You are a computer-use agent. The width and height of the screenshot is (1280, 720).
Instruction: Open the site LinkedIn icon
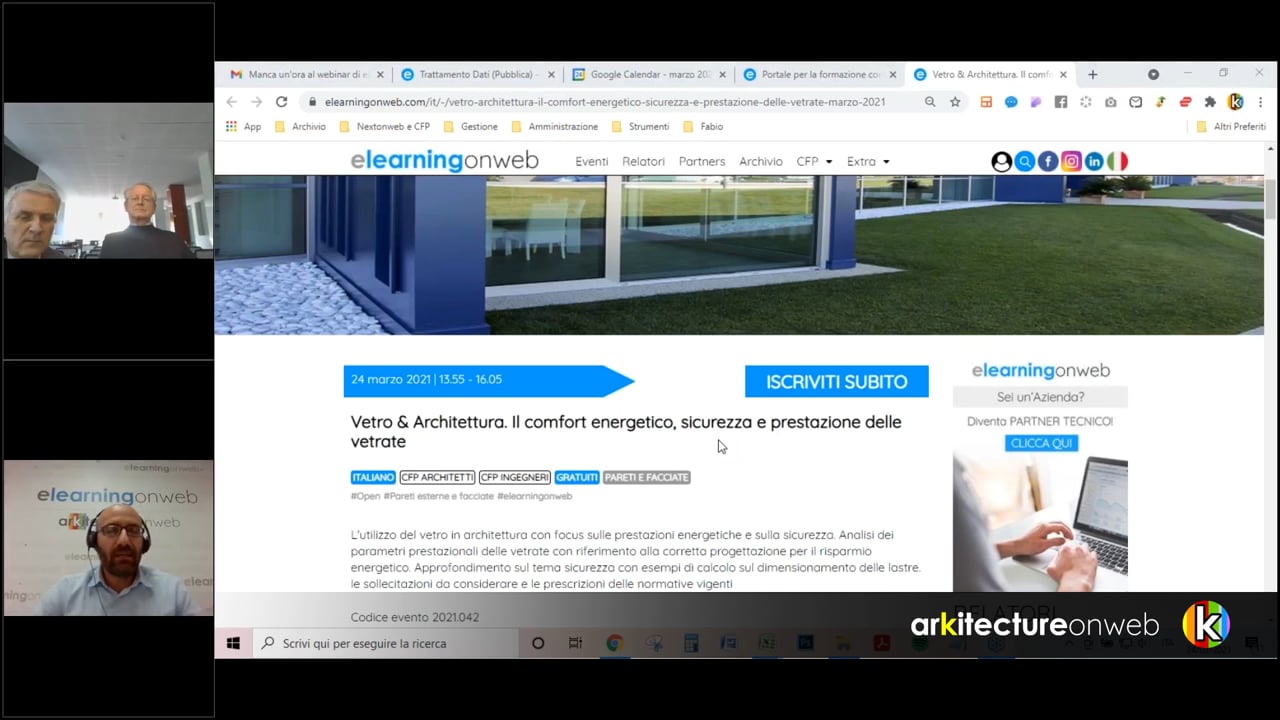click(x=1094, y=161)
